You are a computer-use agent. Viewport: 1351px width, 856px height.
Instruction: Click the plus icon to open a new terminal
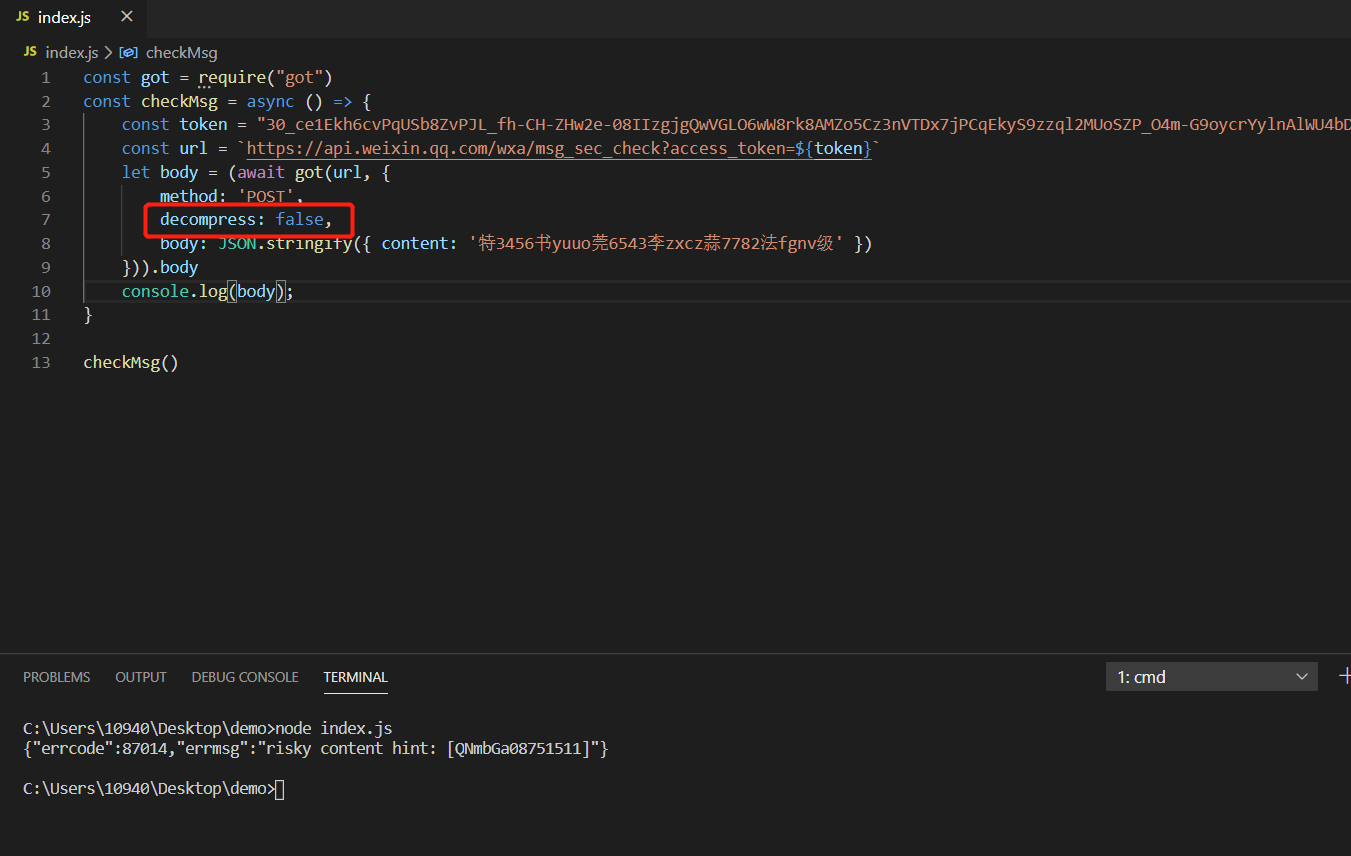[1344, 676]
